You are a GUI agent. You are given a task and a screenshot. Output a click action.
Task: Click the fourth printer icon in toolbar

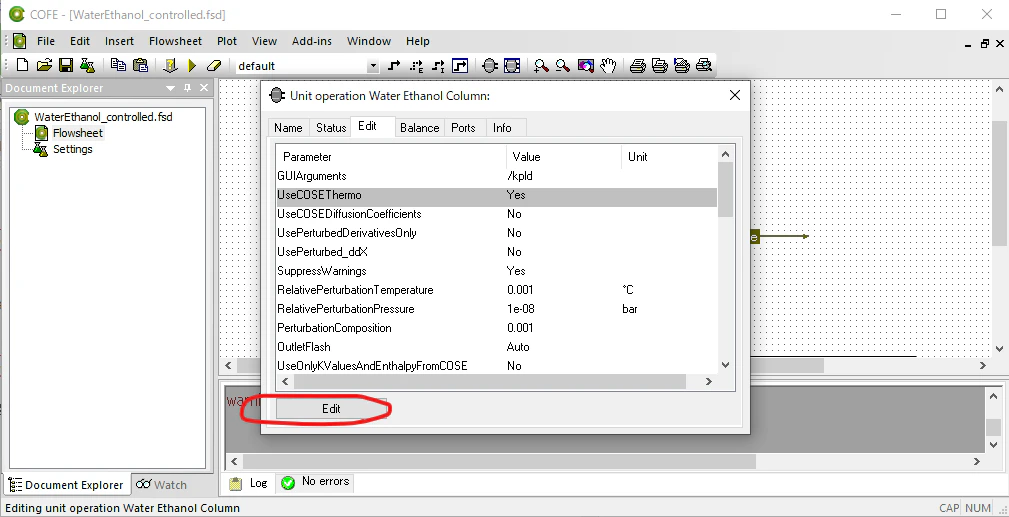click(x=703, y=66)
